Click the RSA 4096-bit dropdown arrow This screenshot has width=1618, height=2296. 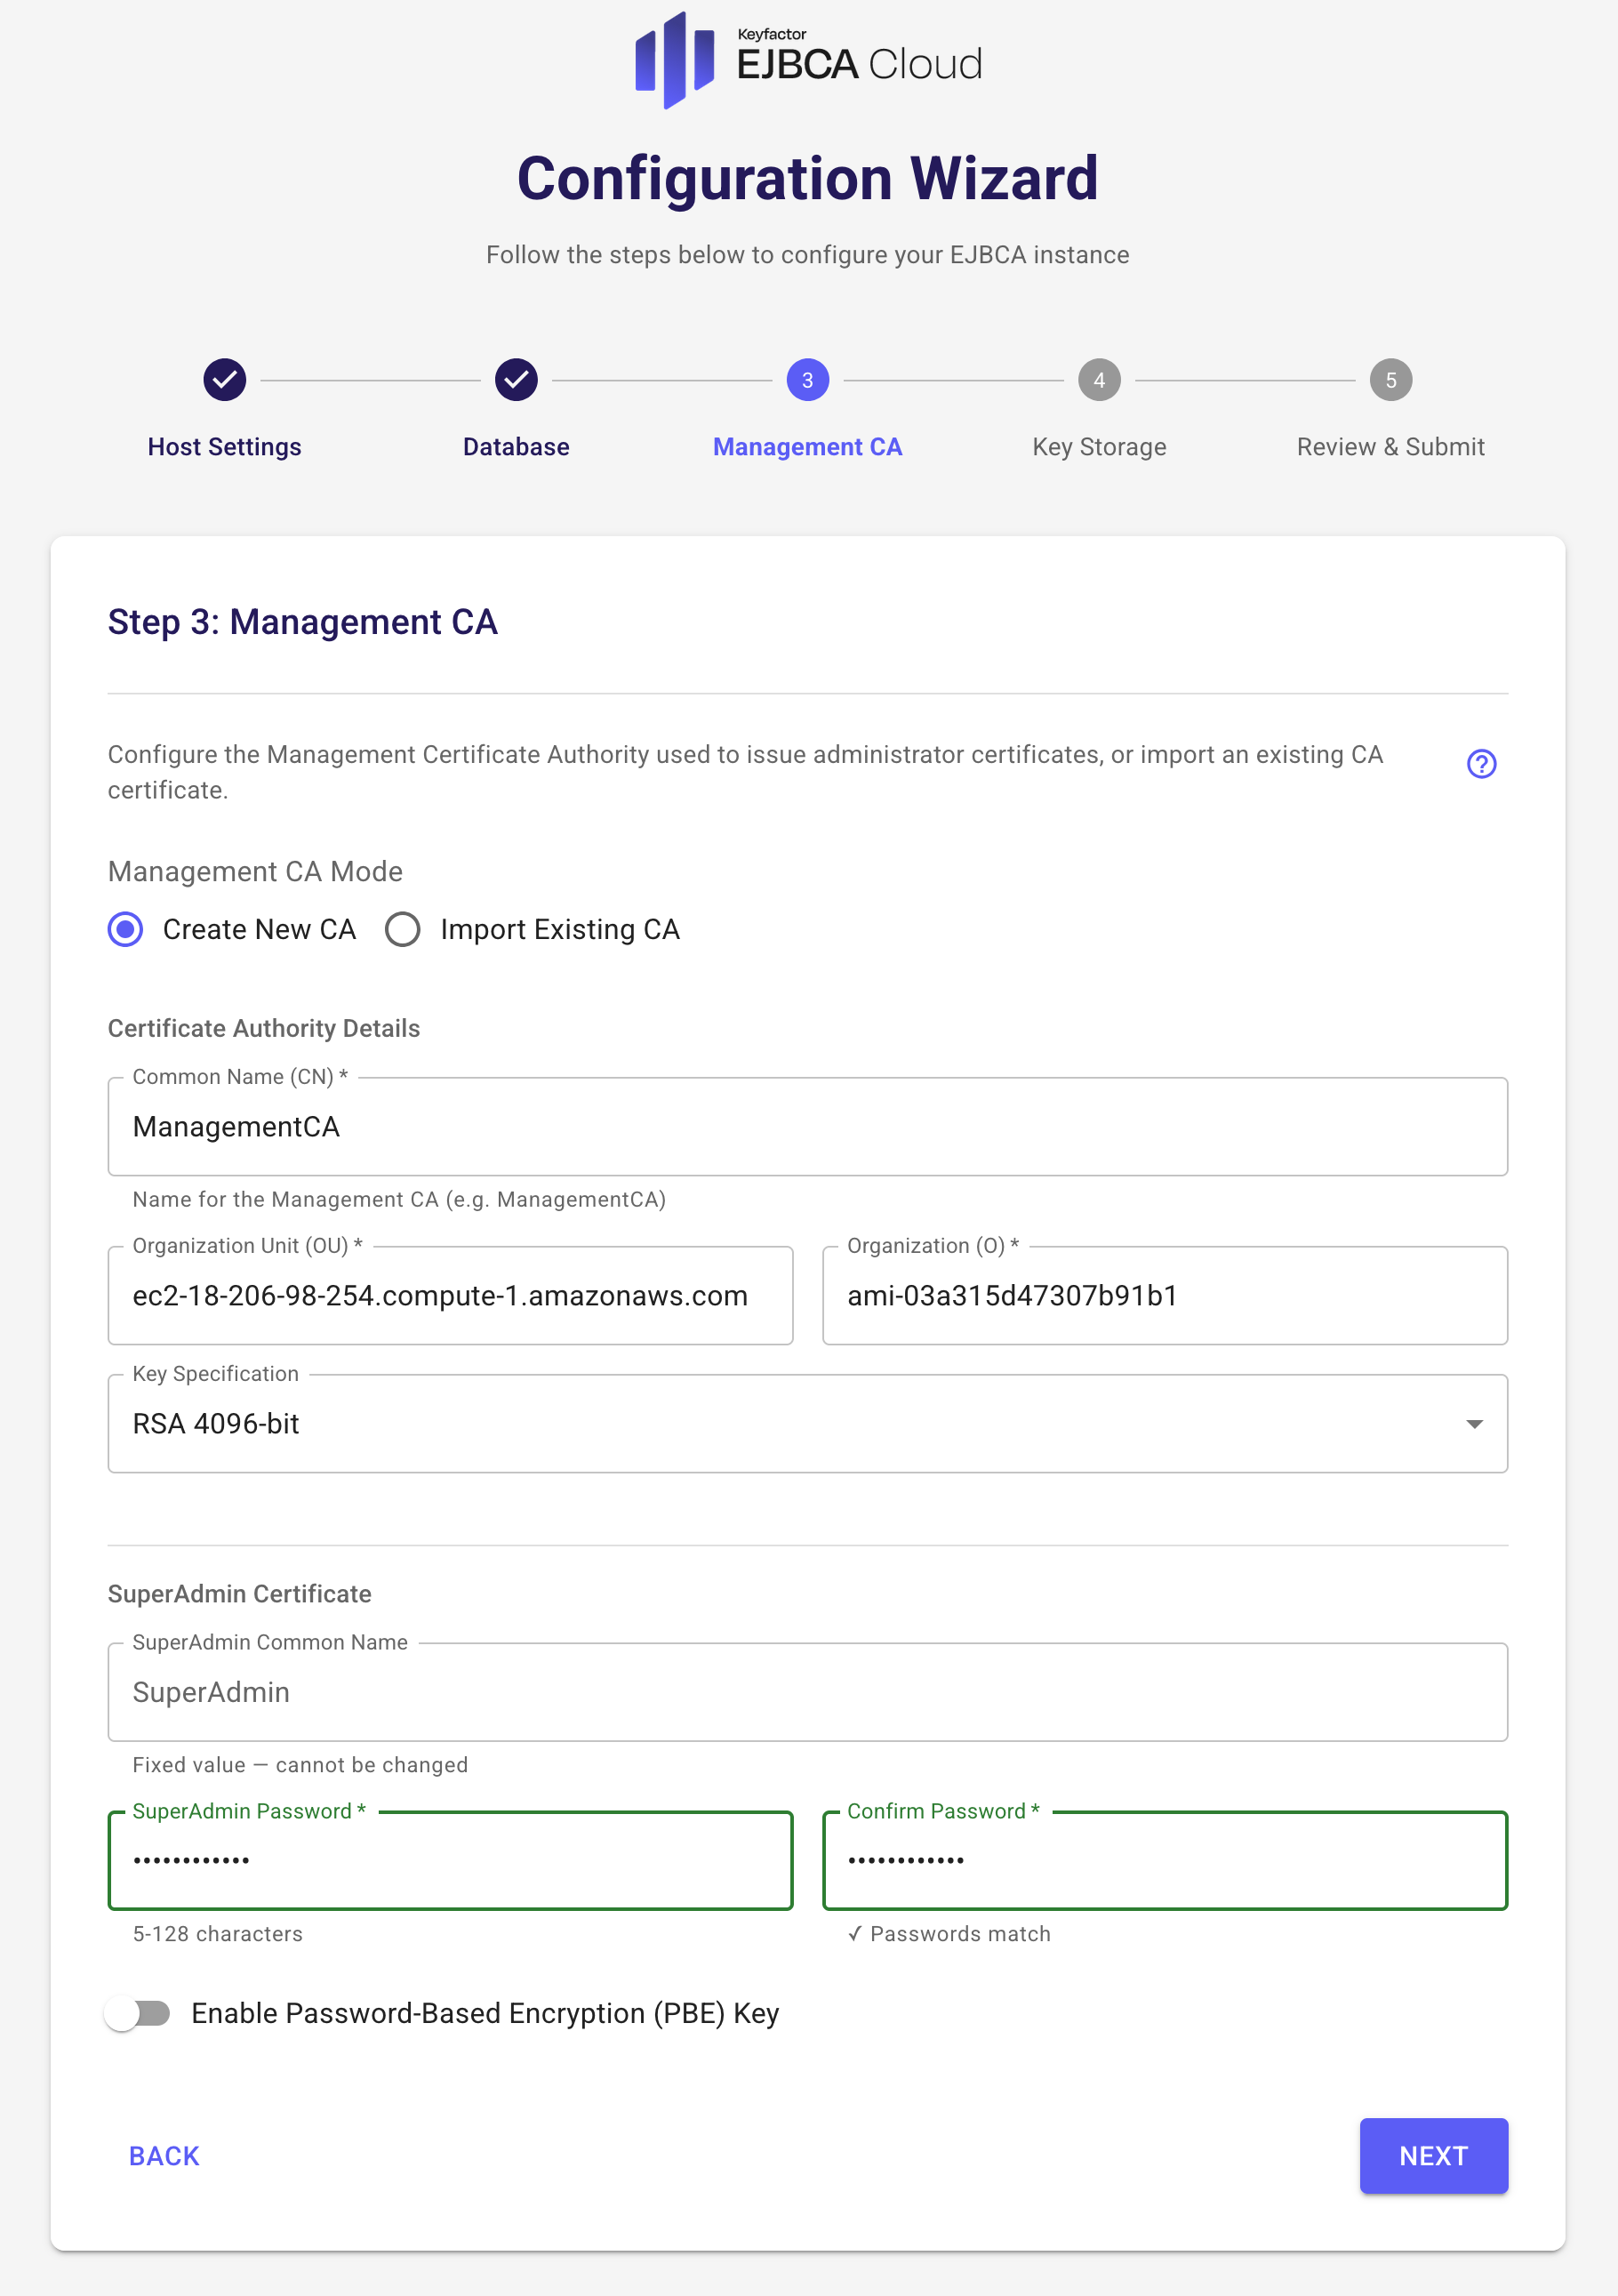pyautogui.click(x=1474, y=1424)
